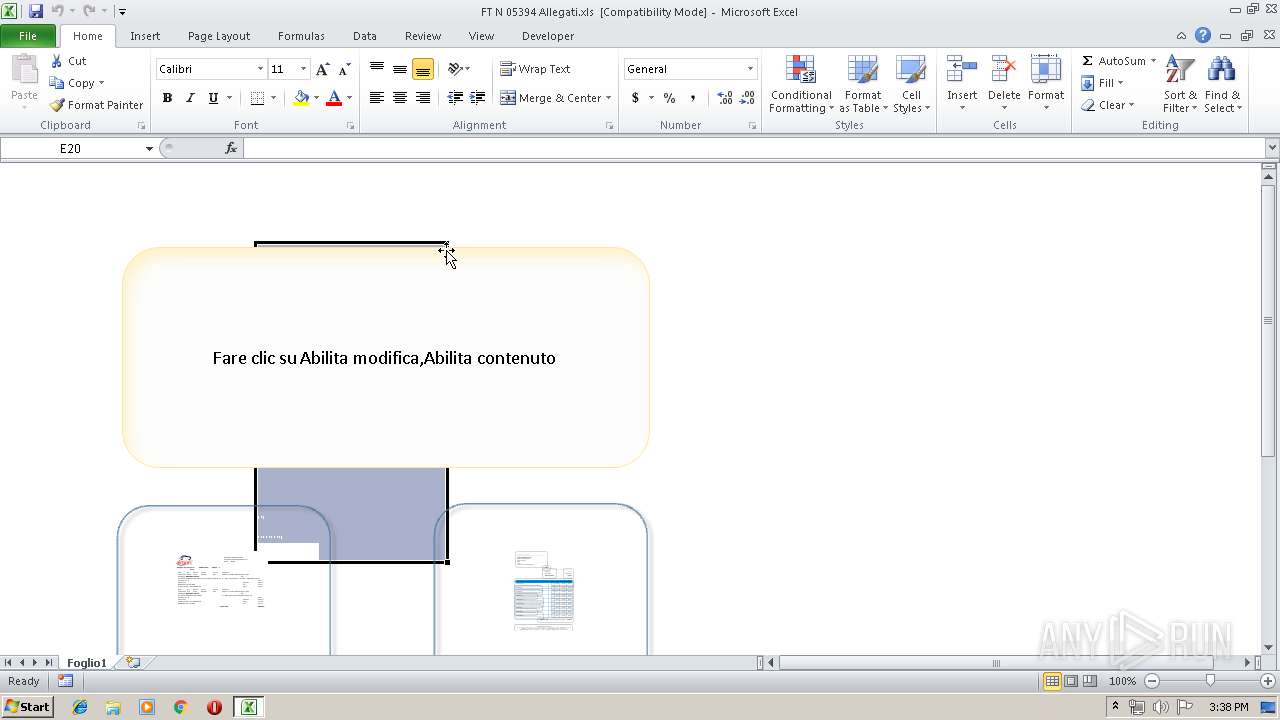Viewport: 1280px width, 720px height.
Task: Open the Font name combo box dropdown
Action: coord(260,69)
